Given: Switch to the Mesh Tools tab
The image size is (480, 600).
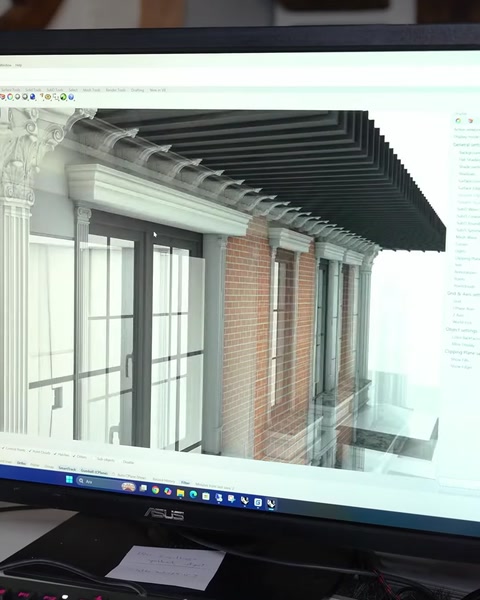Looking at the screenshot, I should pyautogui.click(x=91, y=90).
